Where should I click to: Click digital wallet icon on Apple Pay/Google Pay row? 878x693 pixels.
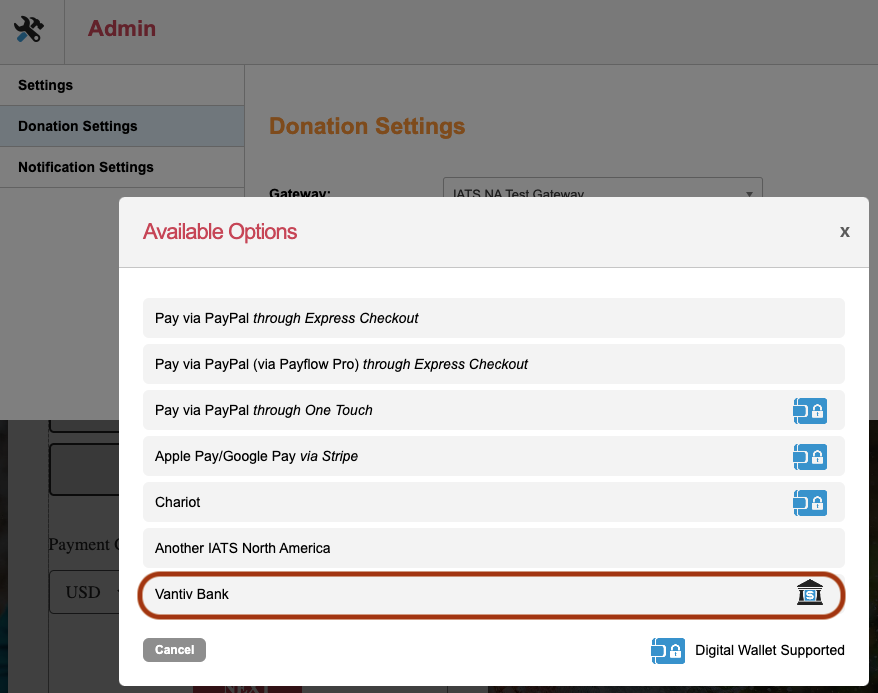809,456
